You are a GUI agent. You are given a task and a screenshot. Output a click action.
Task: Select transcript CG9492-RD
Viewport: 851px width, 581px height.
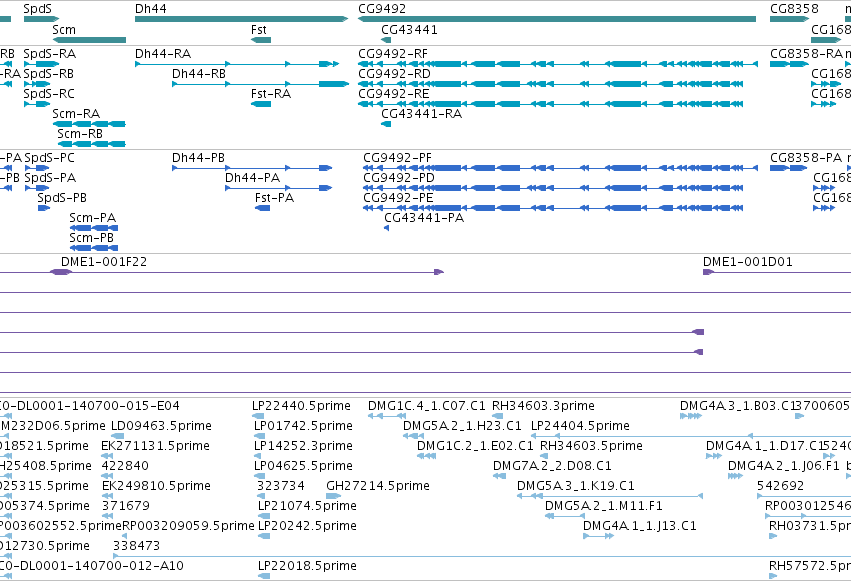[x=551, y=84]
